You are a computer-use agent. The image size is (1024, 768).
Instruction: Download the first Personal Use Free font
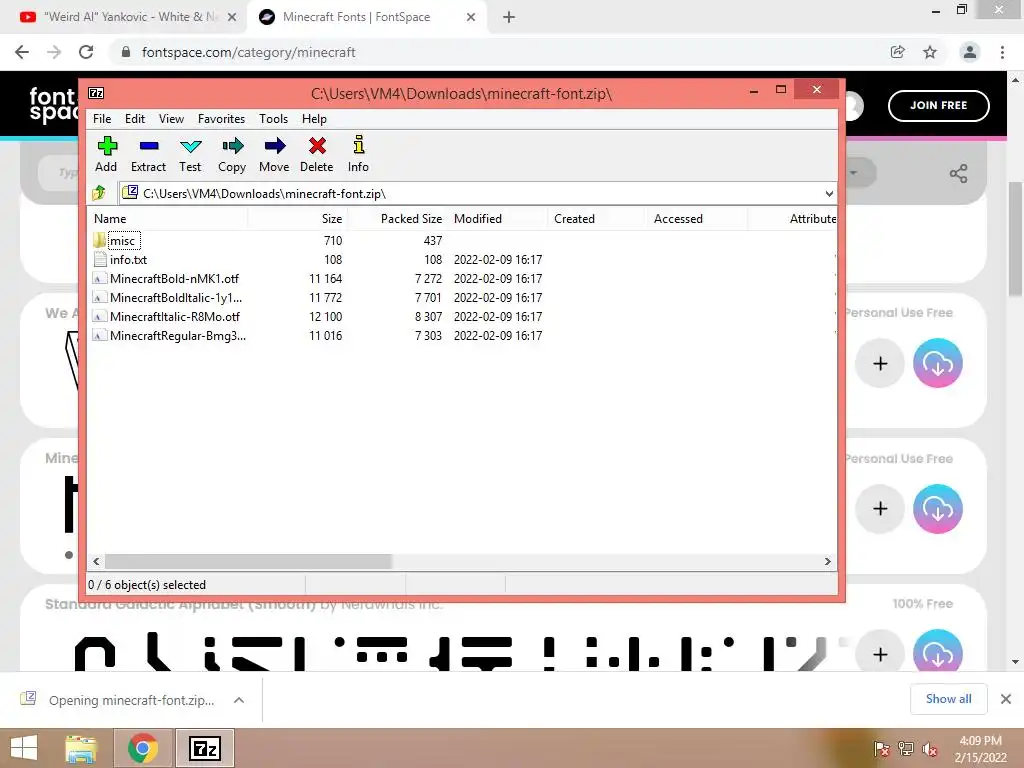(x=938, y=363)
